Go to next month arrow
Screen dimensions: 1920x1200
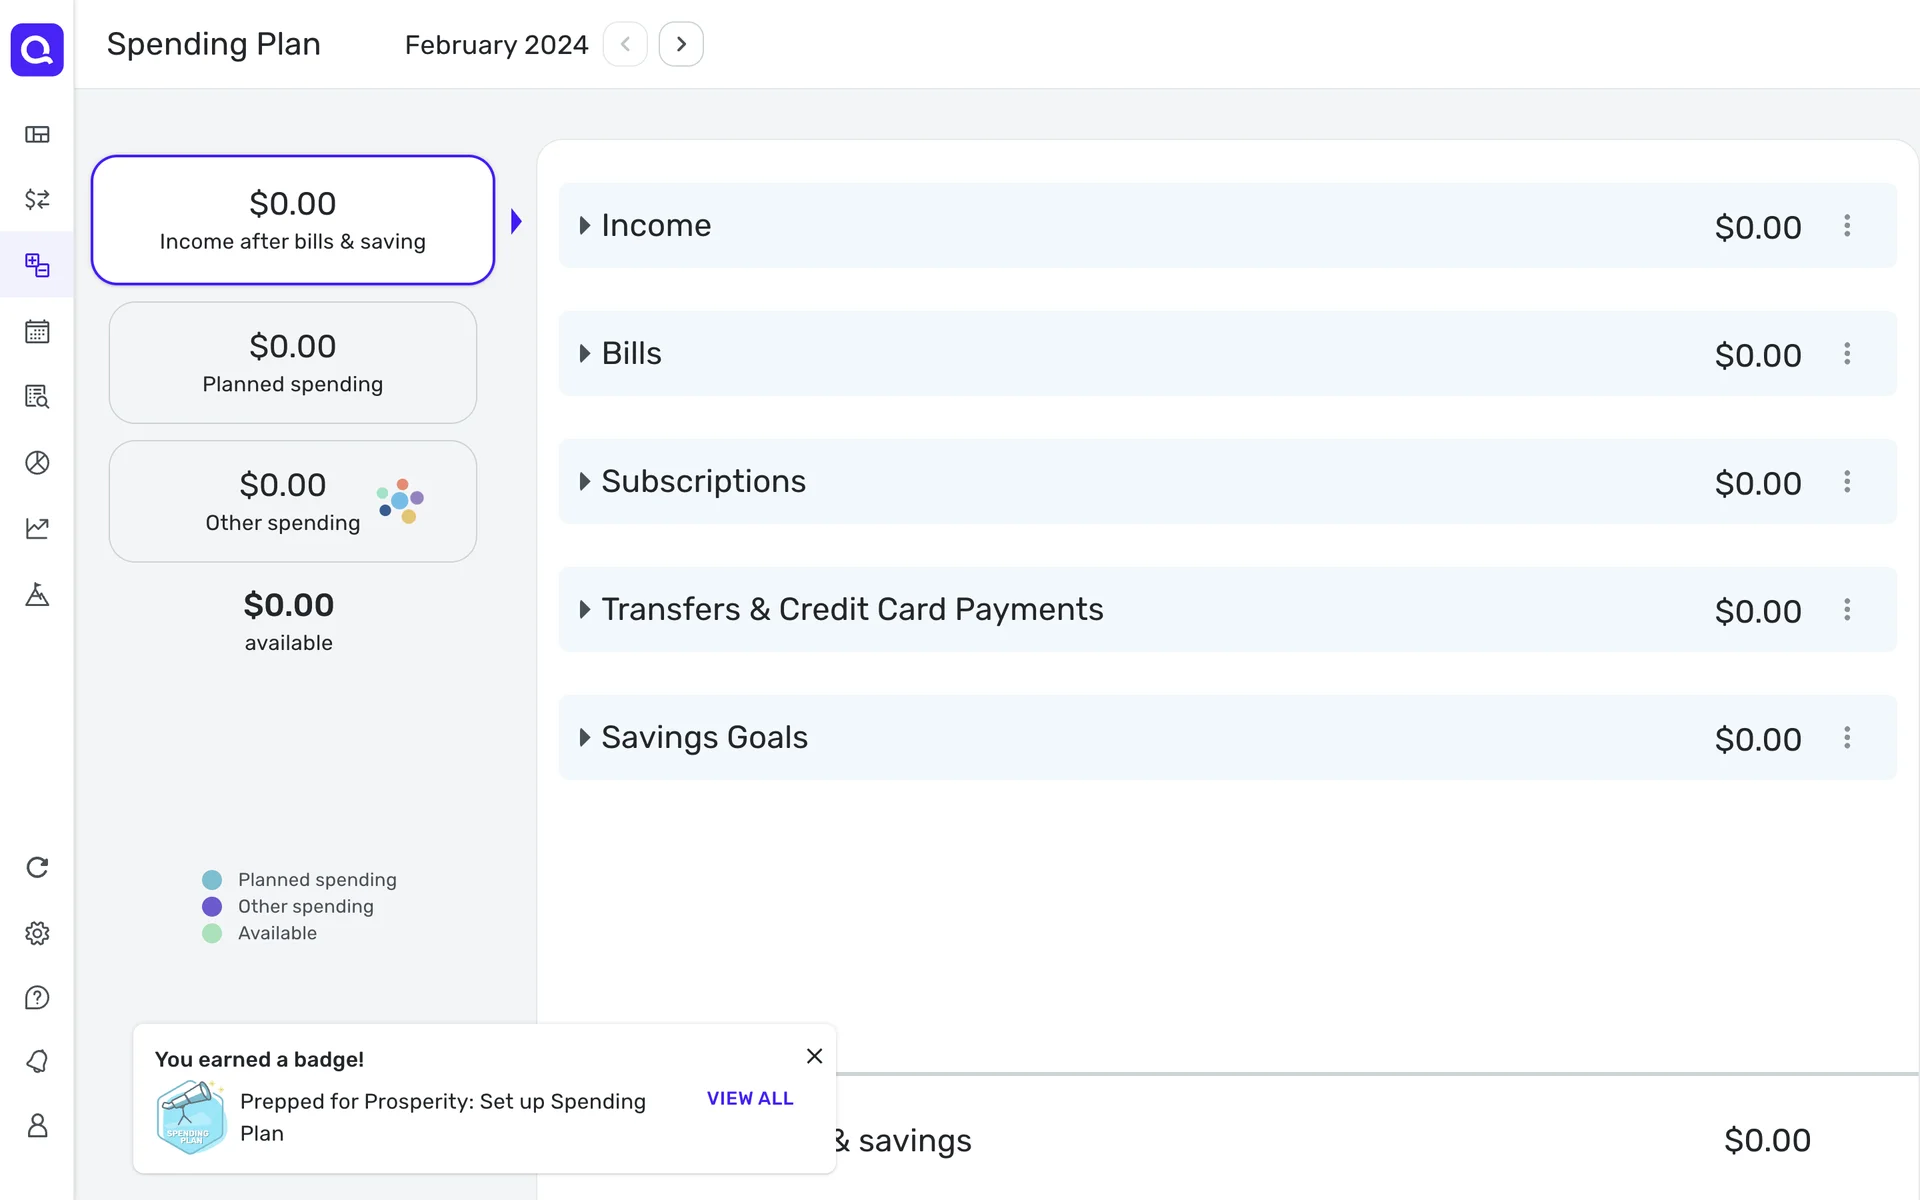tap(681, 44)
